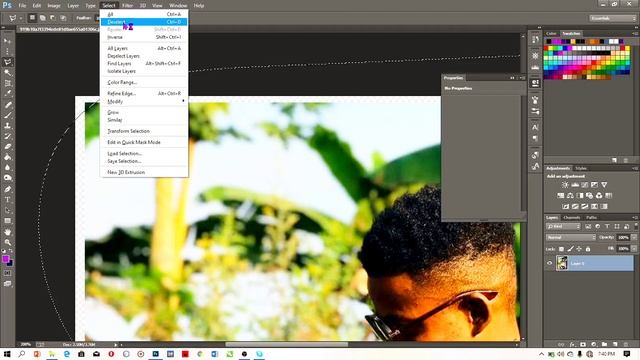Toggle Quick Mask mode button in toolbox
Screen dimensions: 640x360
click(7, 273)
